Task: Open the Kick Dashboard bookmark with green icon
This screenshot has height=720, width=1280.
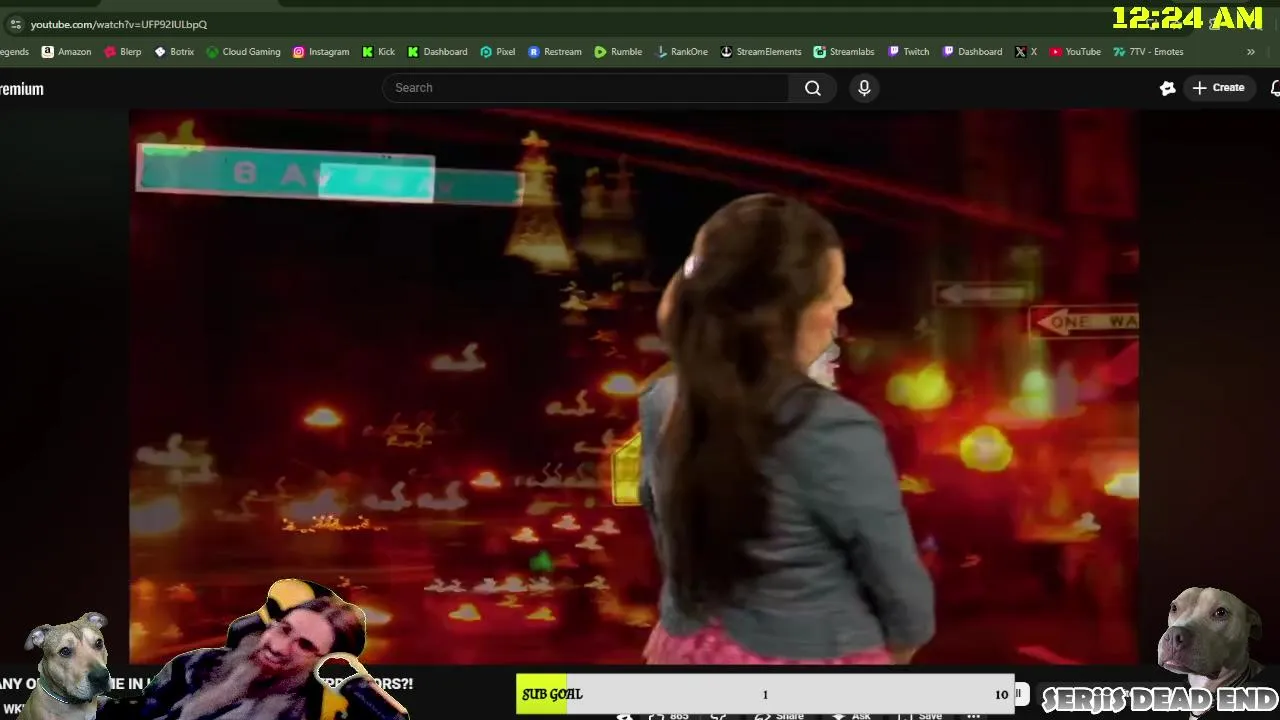Action: point(437,52)
